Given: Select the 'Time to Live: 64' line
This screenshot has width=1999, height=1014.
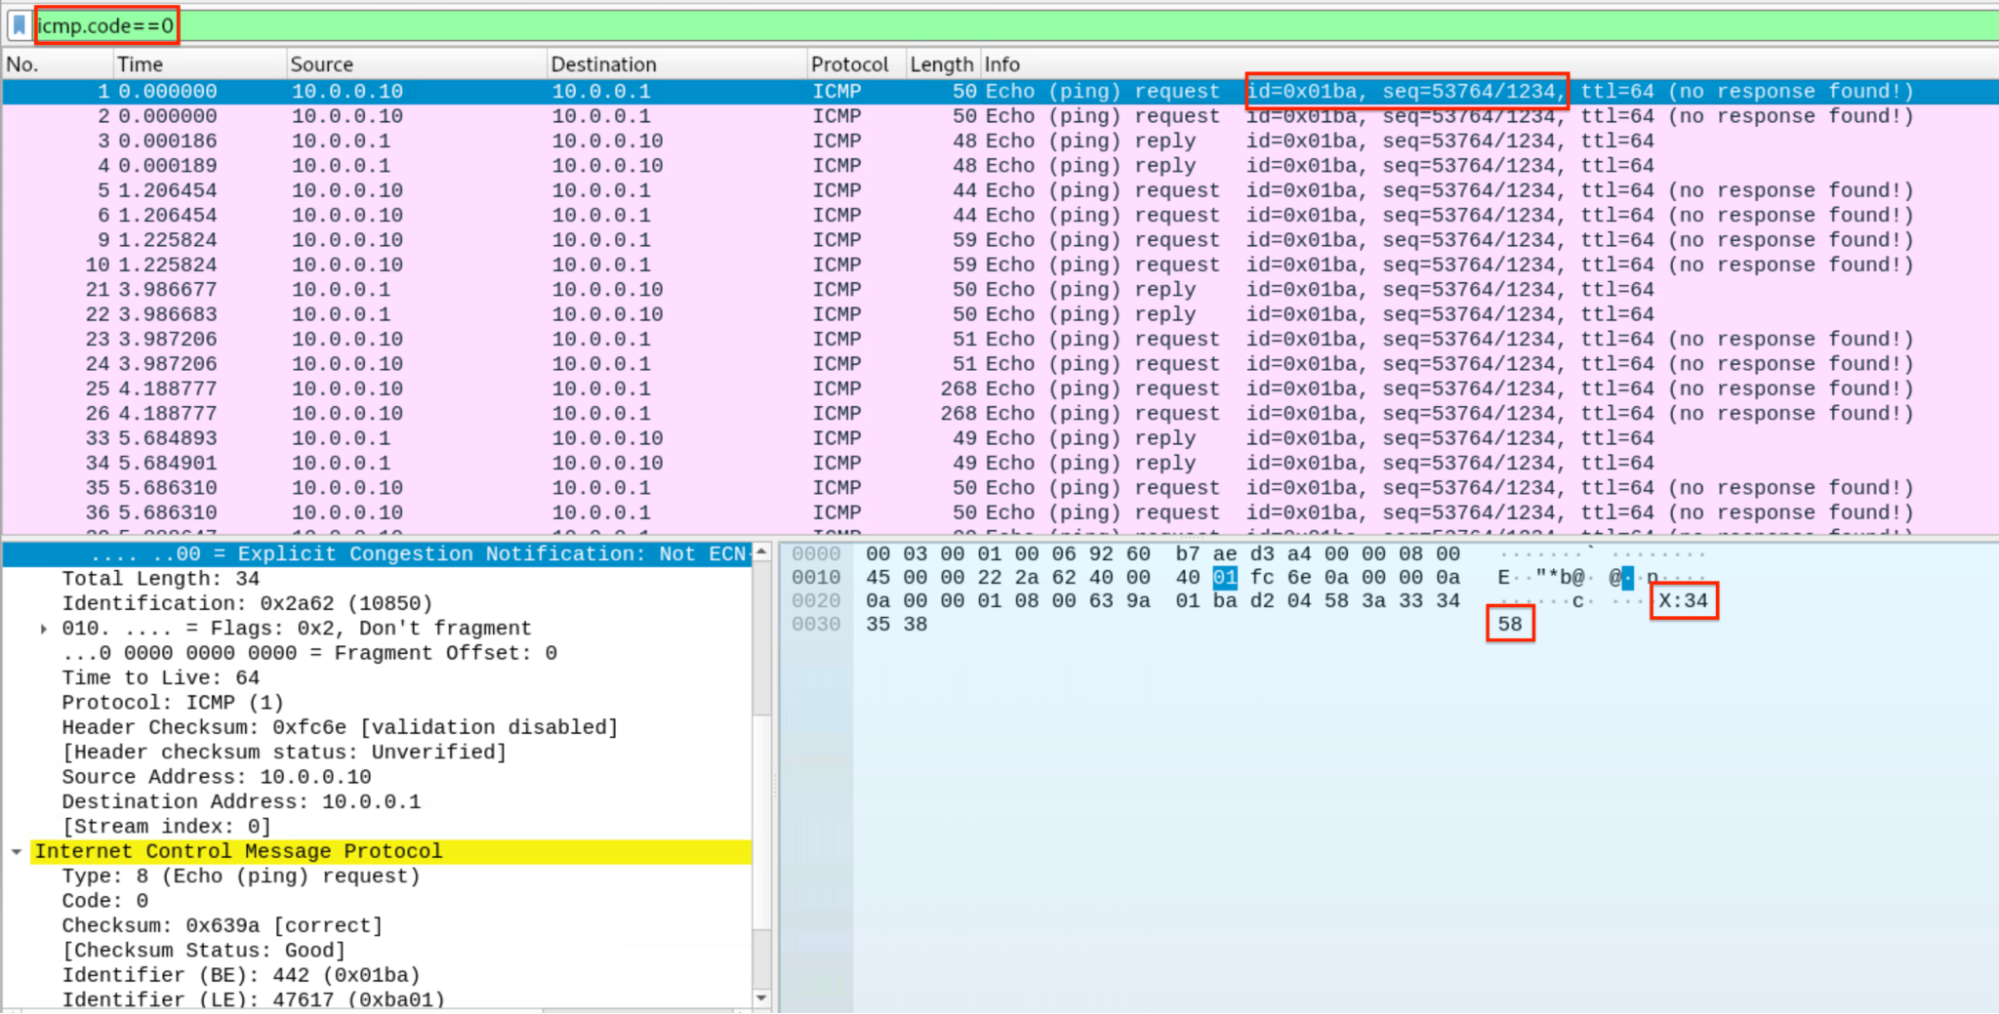Looking at the screenshot, I should pyautogui.click(x=160, y=677).
